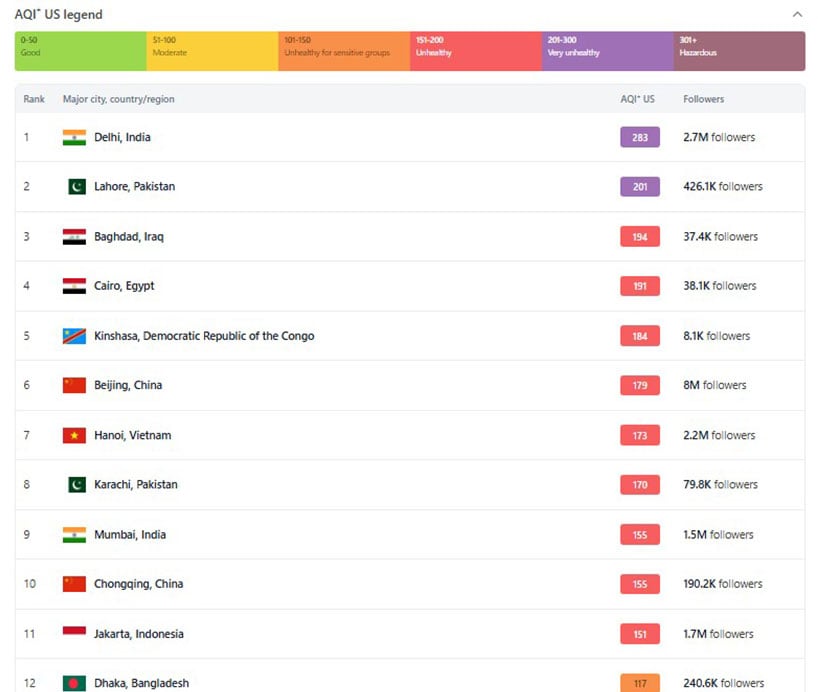Open the Beijing, China city link
818x692 pixels.
pos(128,385)
